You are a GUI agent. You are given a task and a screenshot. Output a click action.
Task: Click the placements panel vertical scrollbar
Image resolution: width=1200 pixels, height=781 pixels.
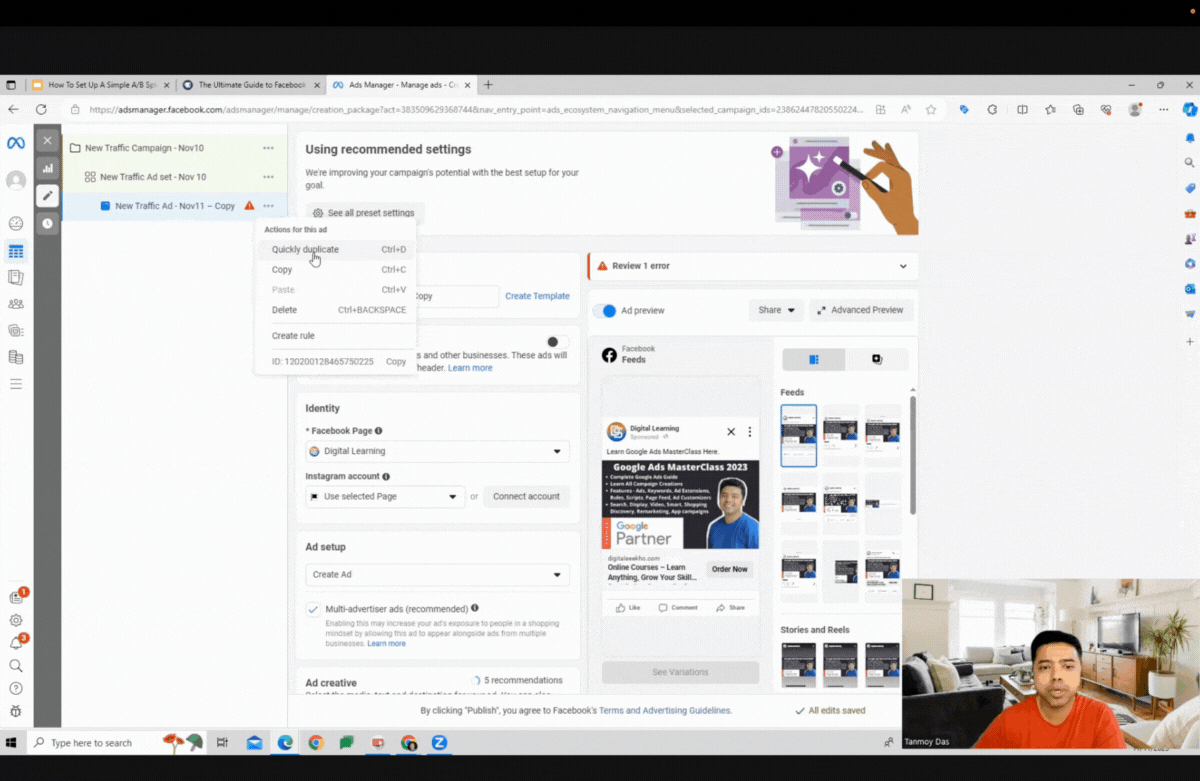(913, 455)
